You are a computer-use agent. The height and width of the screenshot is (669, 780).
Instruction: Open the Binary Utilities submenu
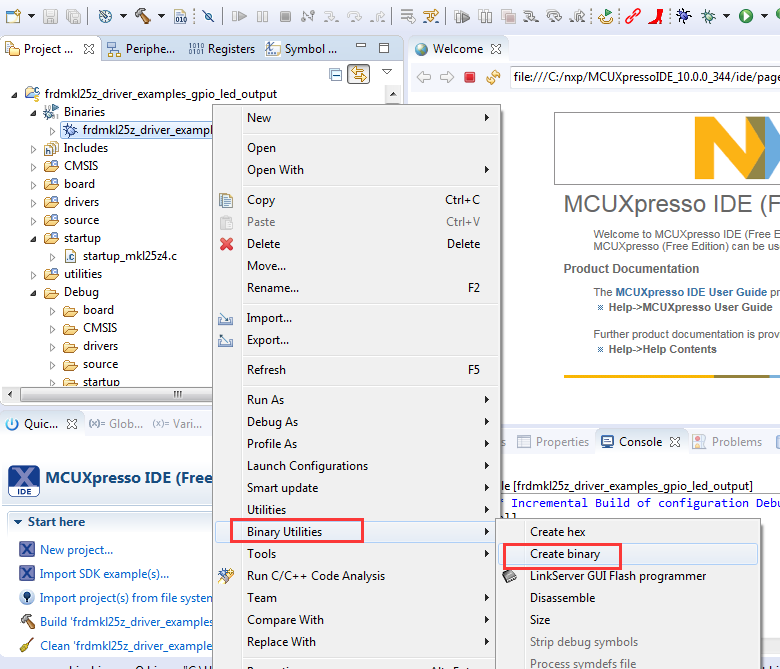tap(355, 532)
